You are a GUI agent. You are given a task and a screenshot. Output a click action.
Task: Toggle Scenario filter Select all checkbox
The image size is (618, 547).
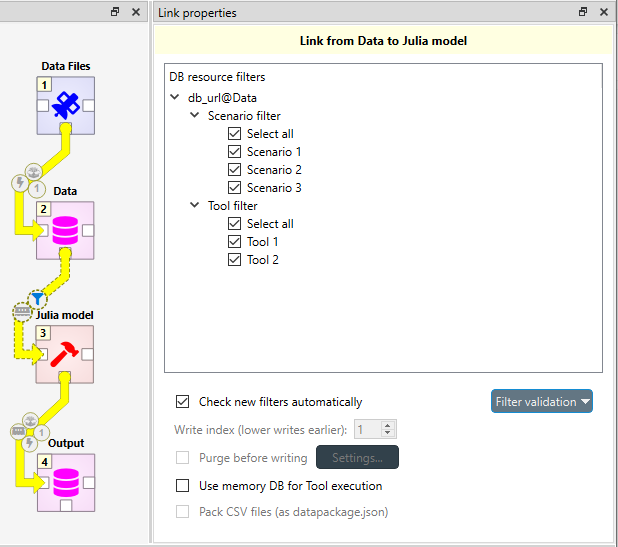pos(235,134)
